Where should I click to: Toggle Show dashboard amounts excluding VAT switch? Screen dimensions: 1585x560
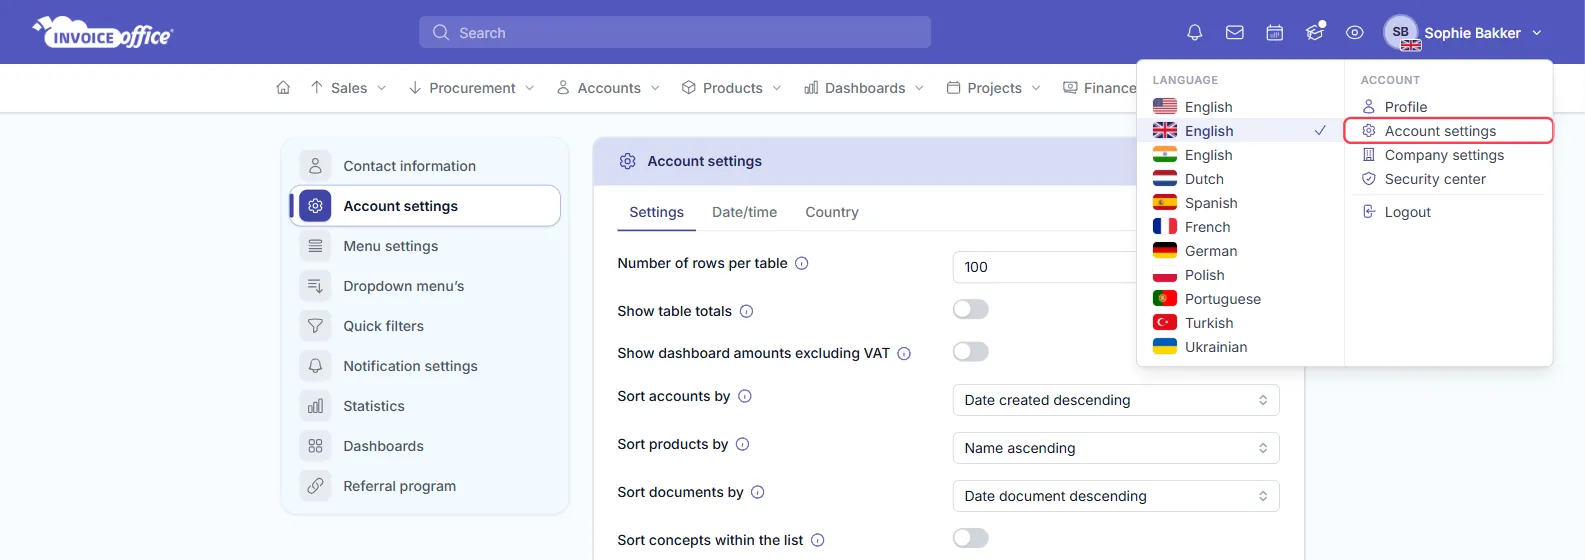click(x=970, y=351)
